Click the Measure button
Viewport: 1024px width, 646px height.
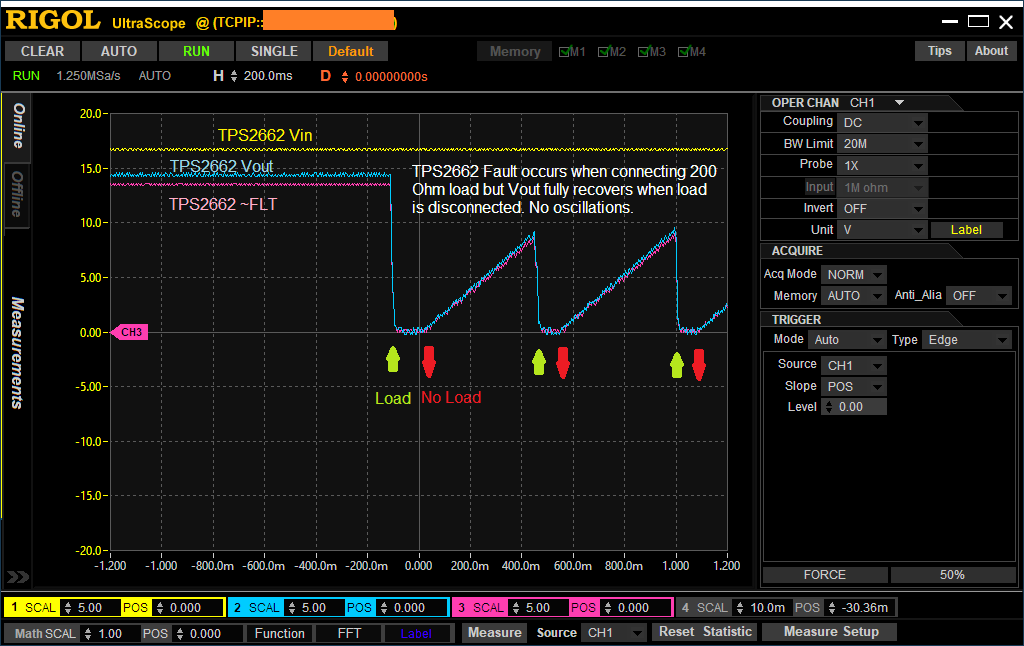pos(494,632)
